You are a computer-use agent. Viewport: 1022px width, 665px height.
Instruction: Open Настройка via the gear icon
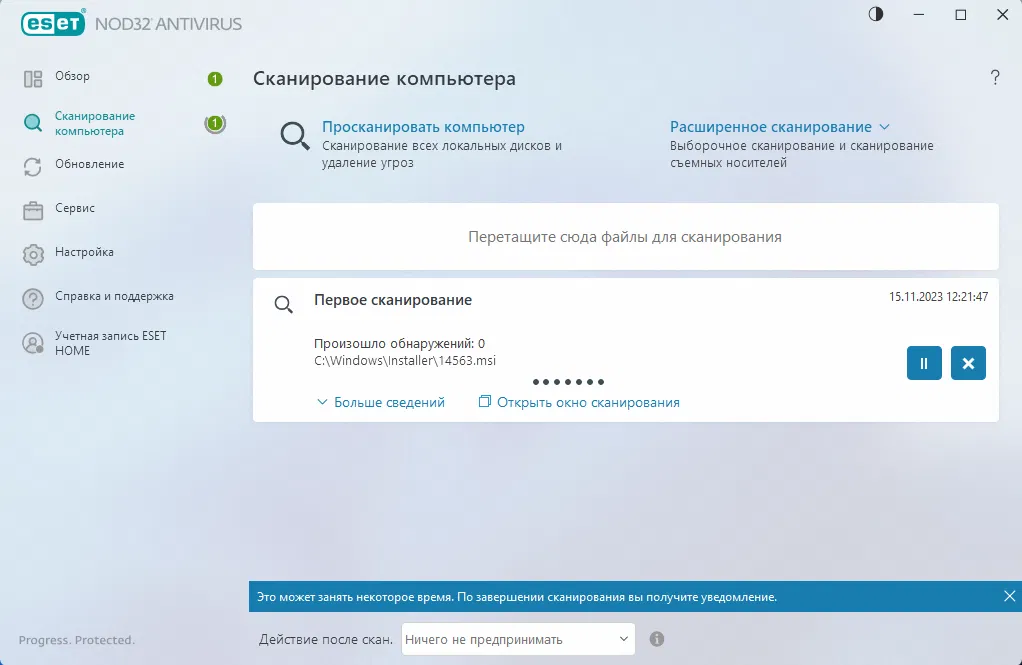point(33,255)
